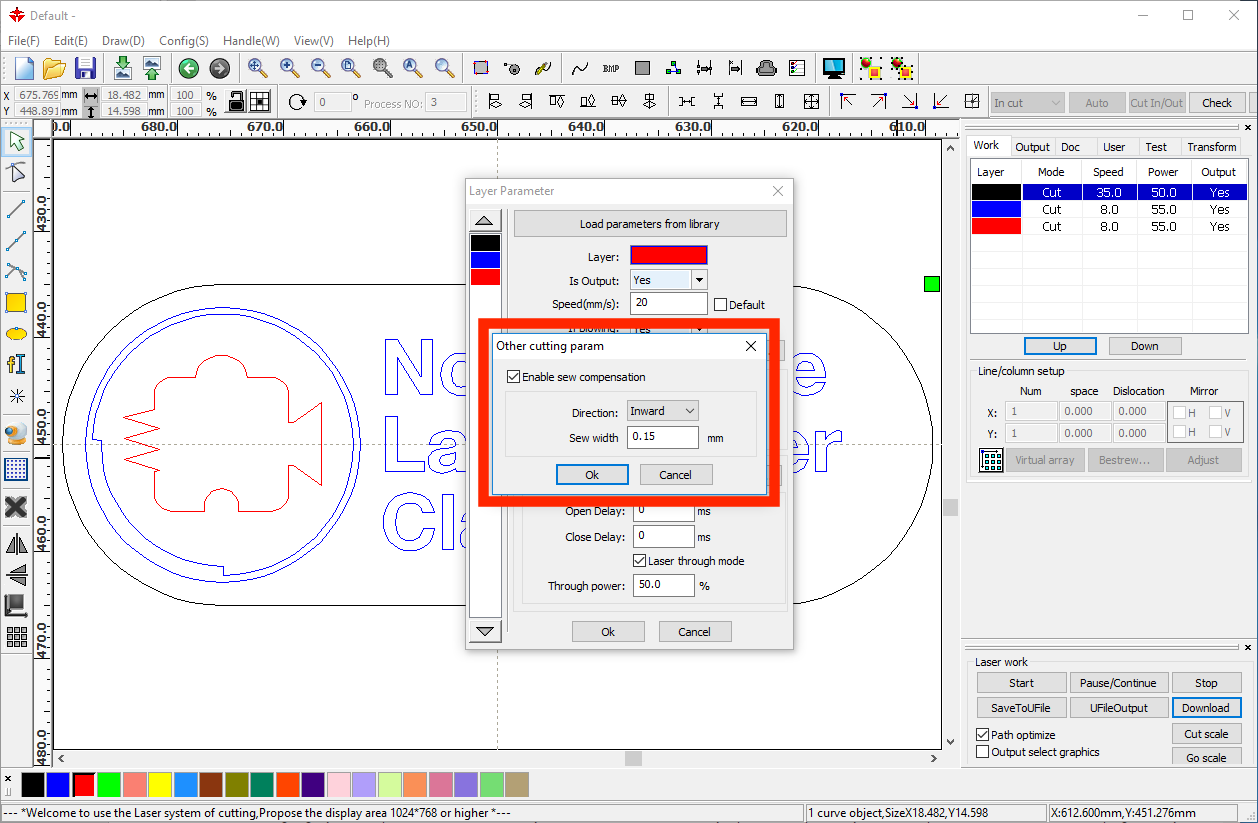This screenshot has height=823, width=1258.
Task: Click the Download button in Laser work
Action: pyautogui.click(x=1205, y=708)
